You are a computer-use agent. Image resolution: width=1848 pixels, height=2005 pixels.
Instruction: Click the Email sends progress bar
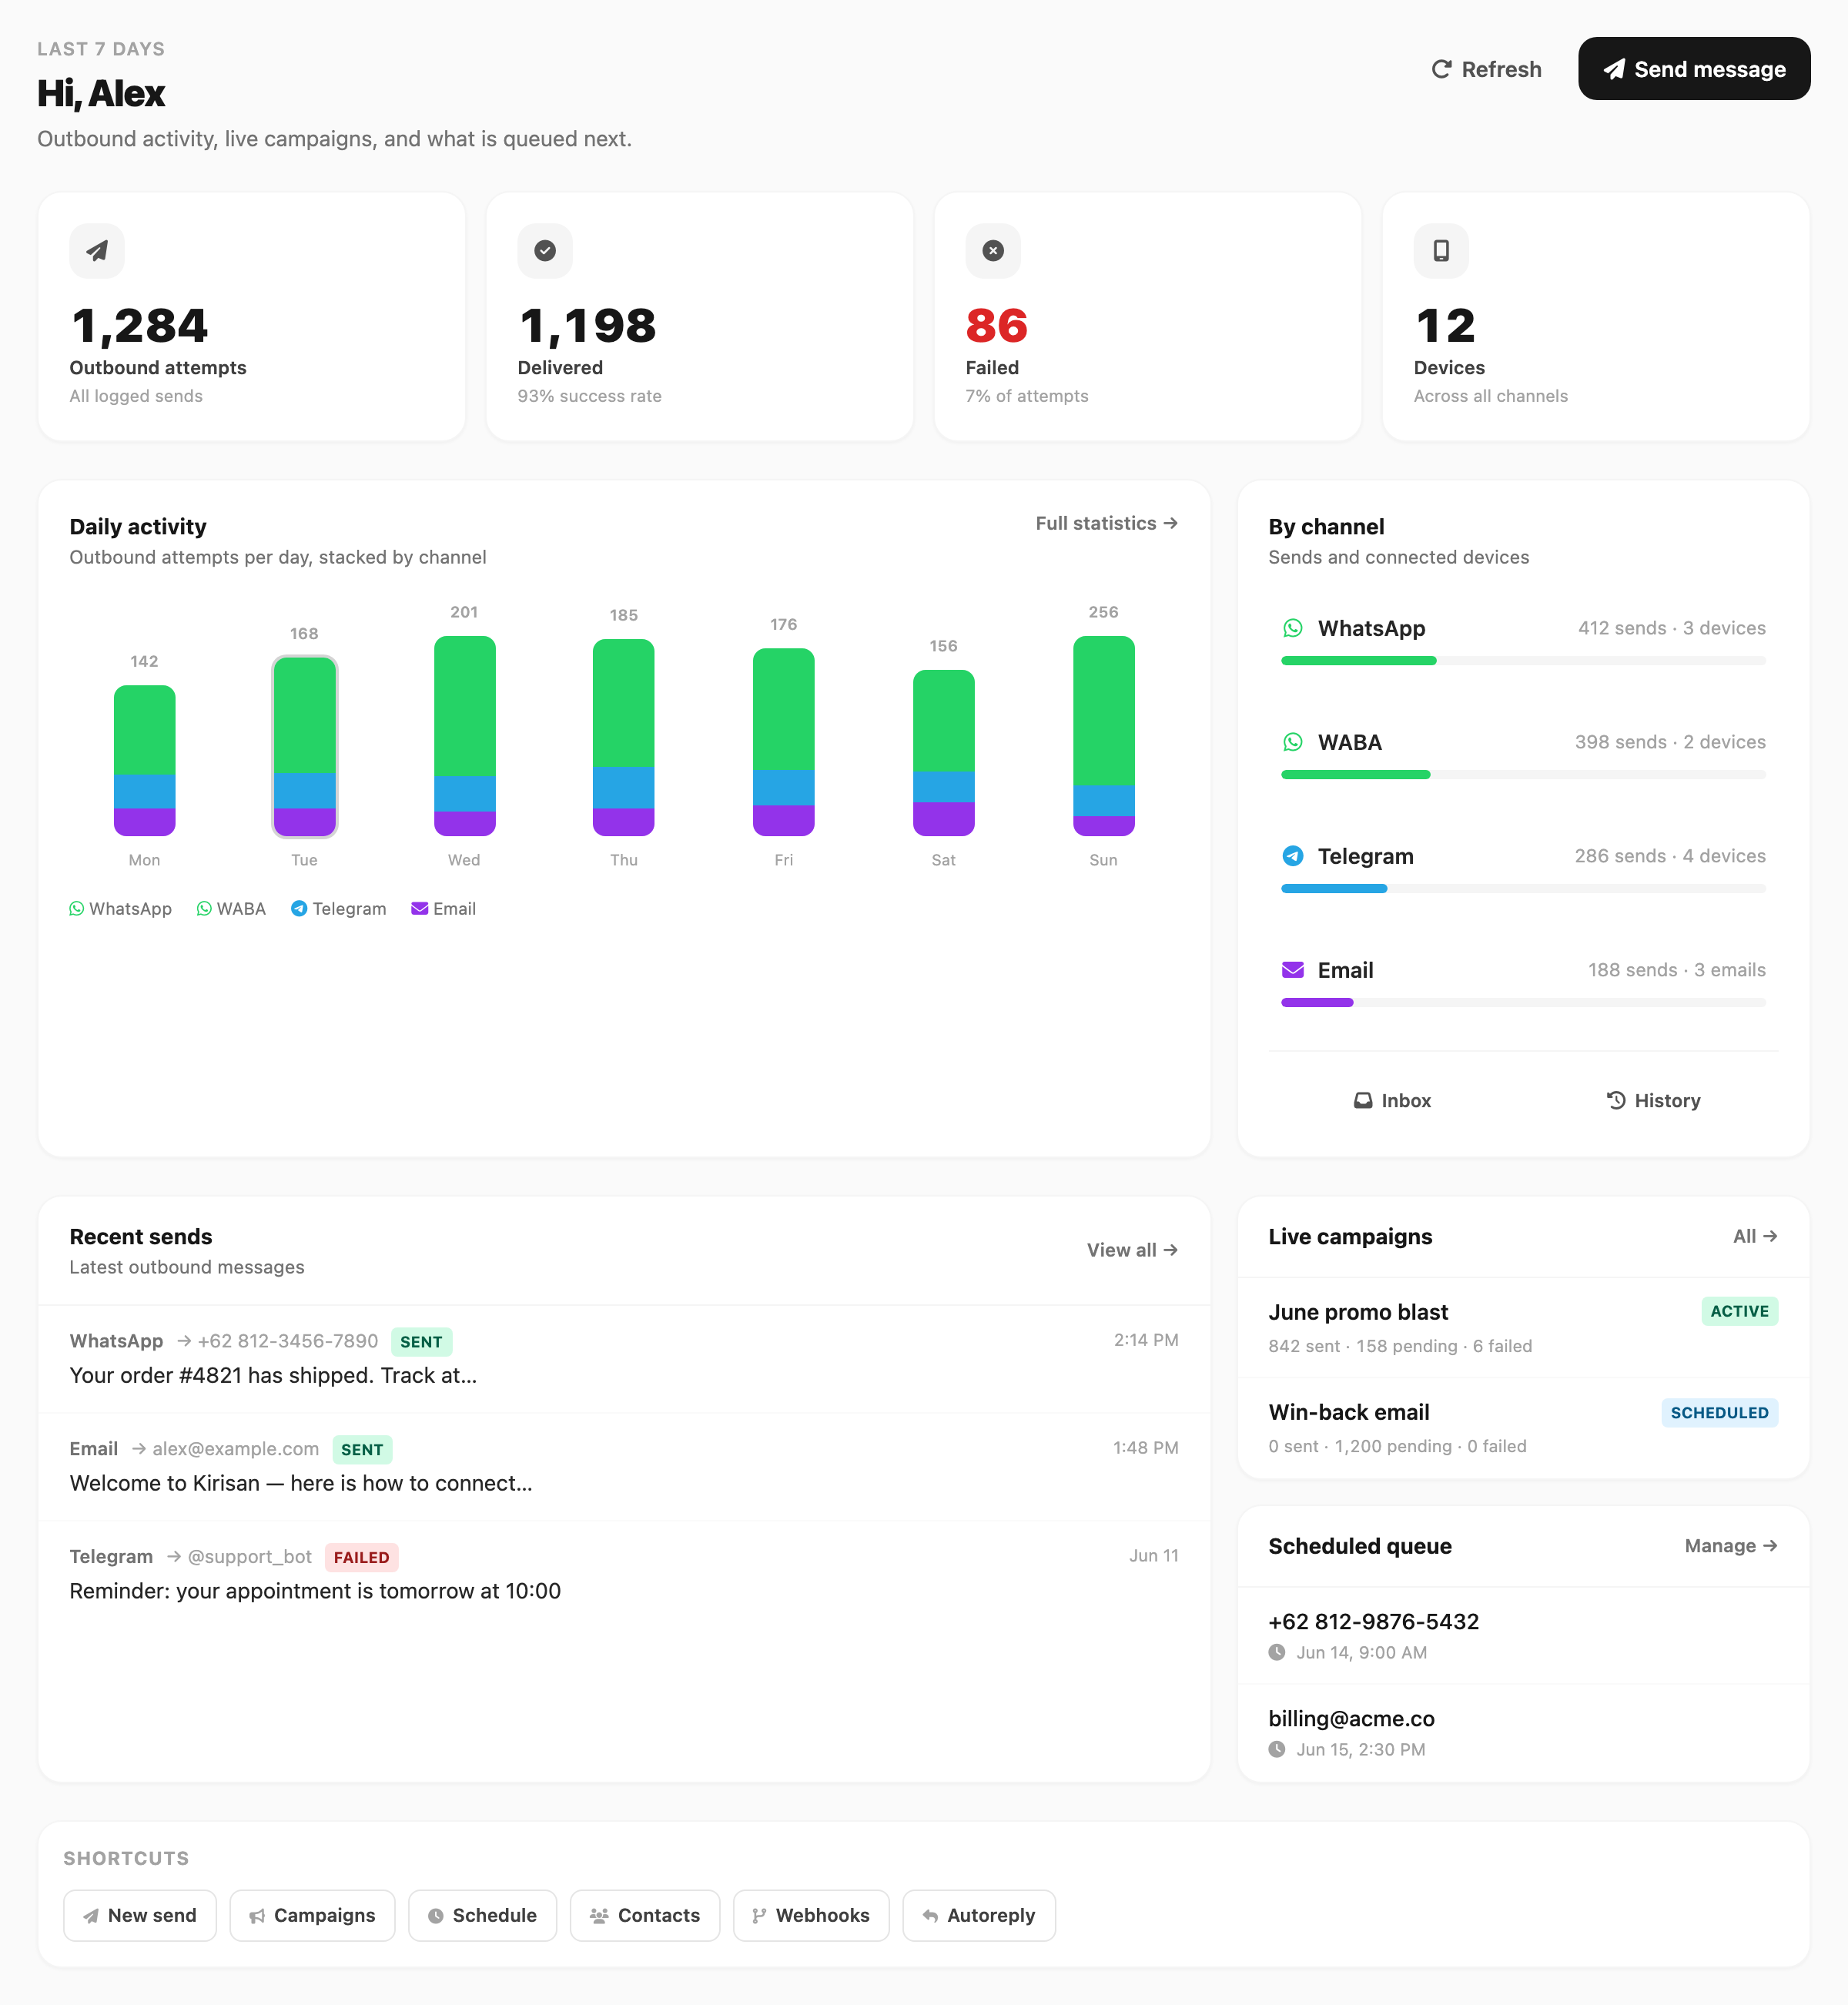(x=1523, y=1003)
